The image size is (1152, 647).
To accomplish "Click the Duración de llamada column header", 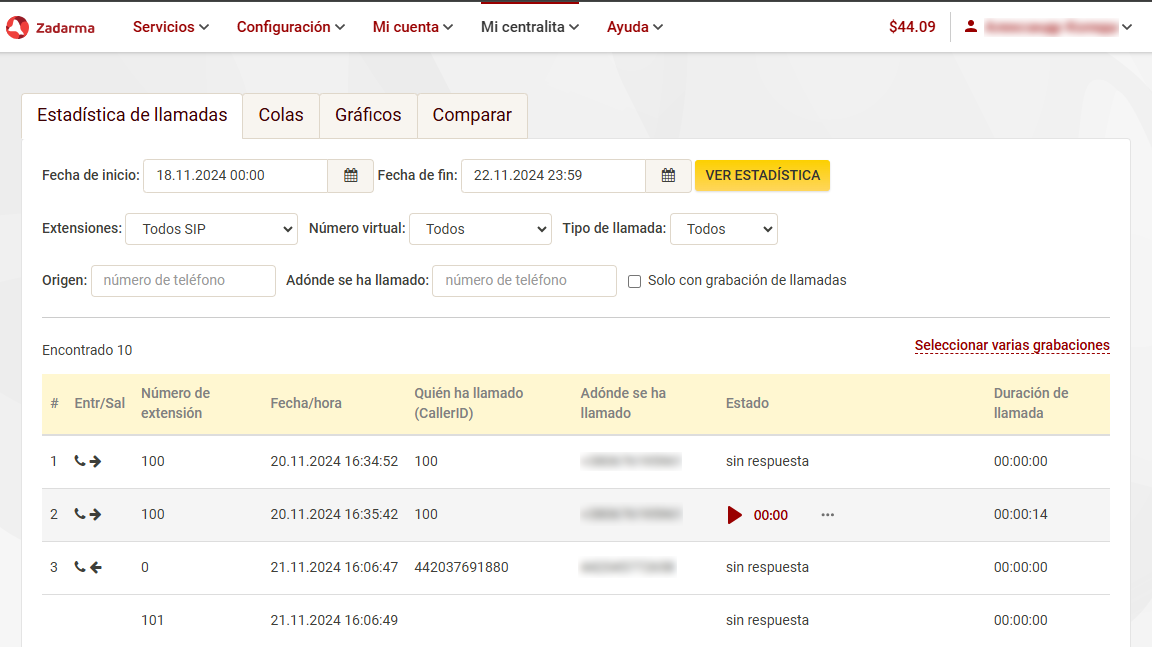I will (x=1031, y=403).
